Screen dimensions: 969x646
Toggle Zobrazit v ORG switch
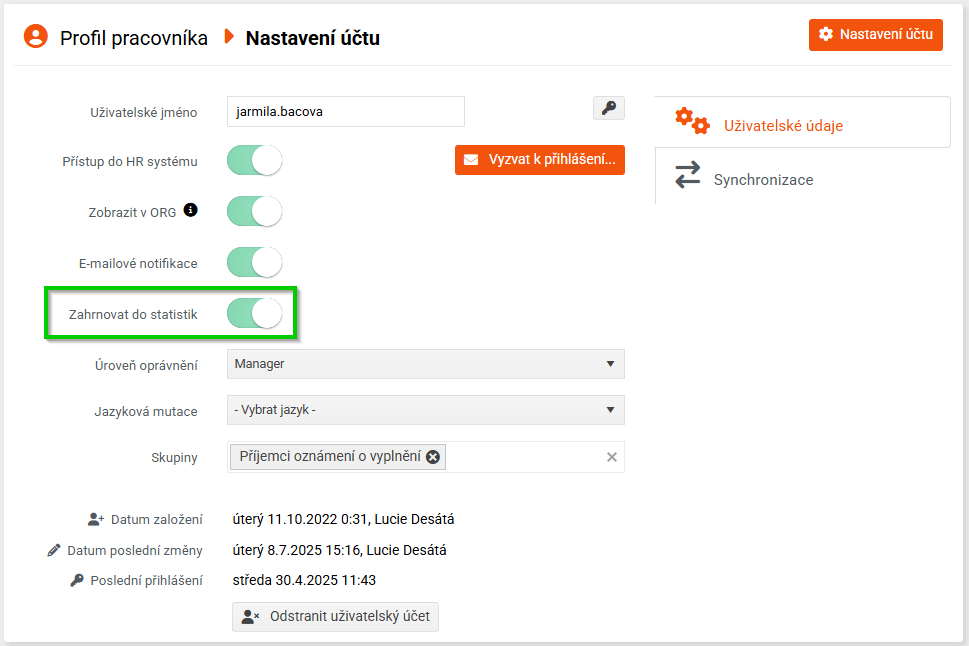[x=255, y=211]
